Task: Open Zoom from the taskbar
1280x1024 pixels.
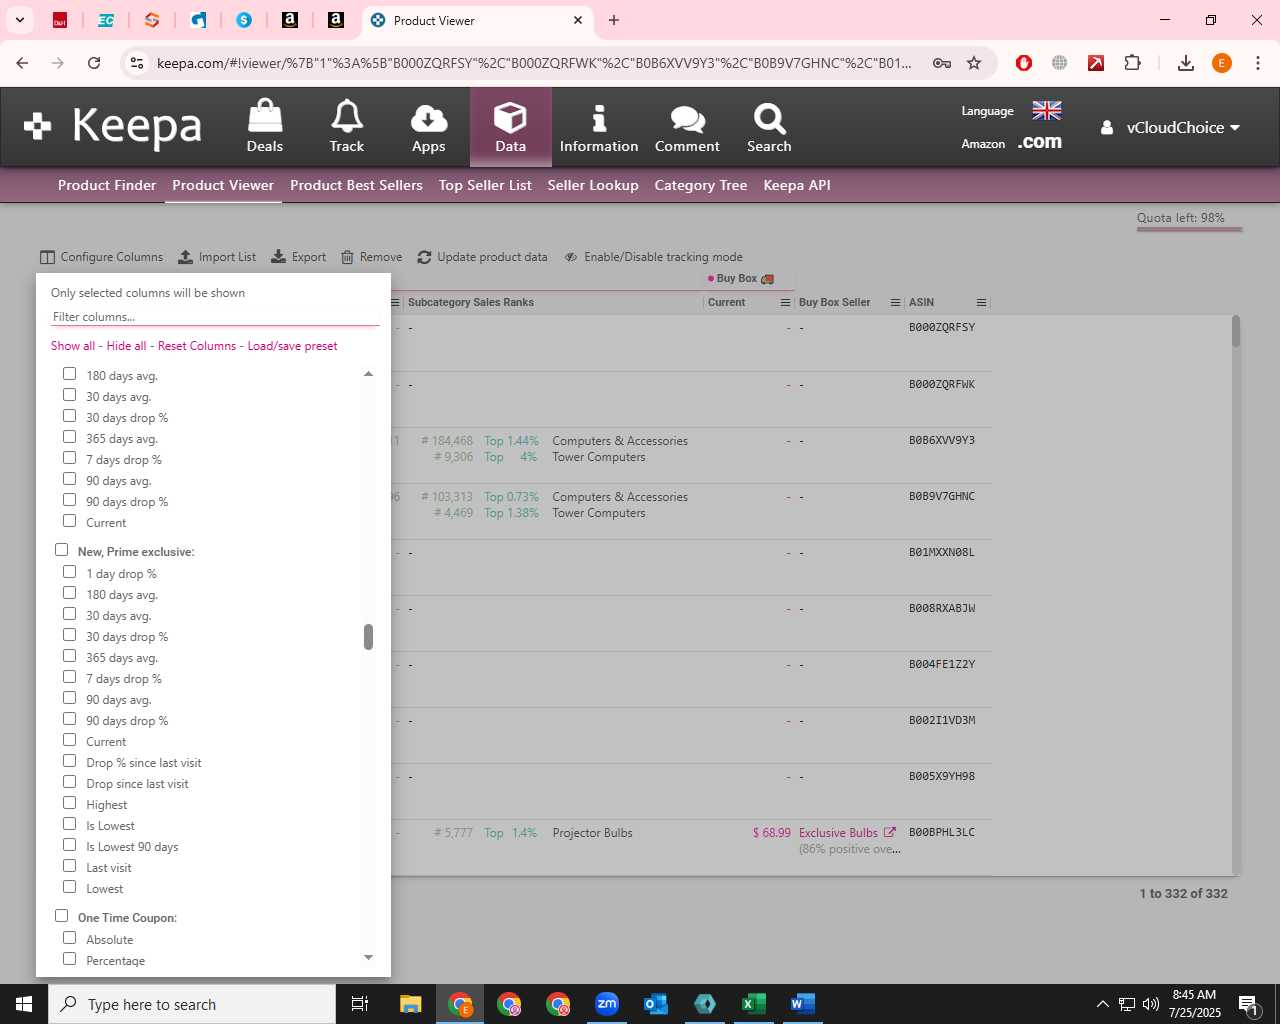Action: tap(606, 1004)
